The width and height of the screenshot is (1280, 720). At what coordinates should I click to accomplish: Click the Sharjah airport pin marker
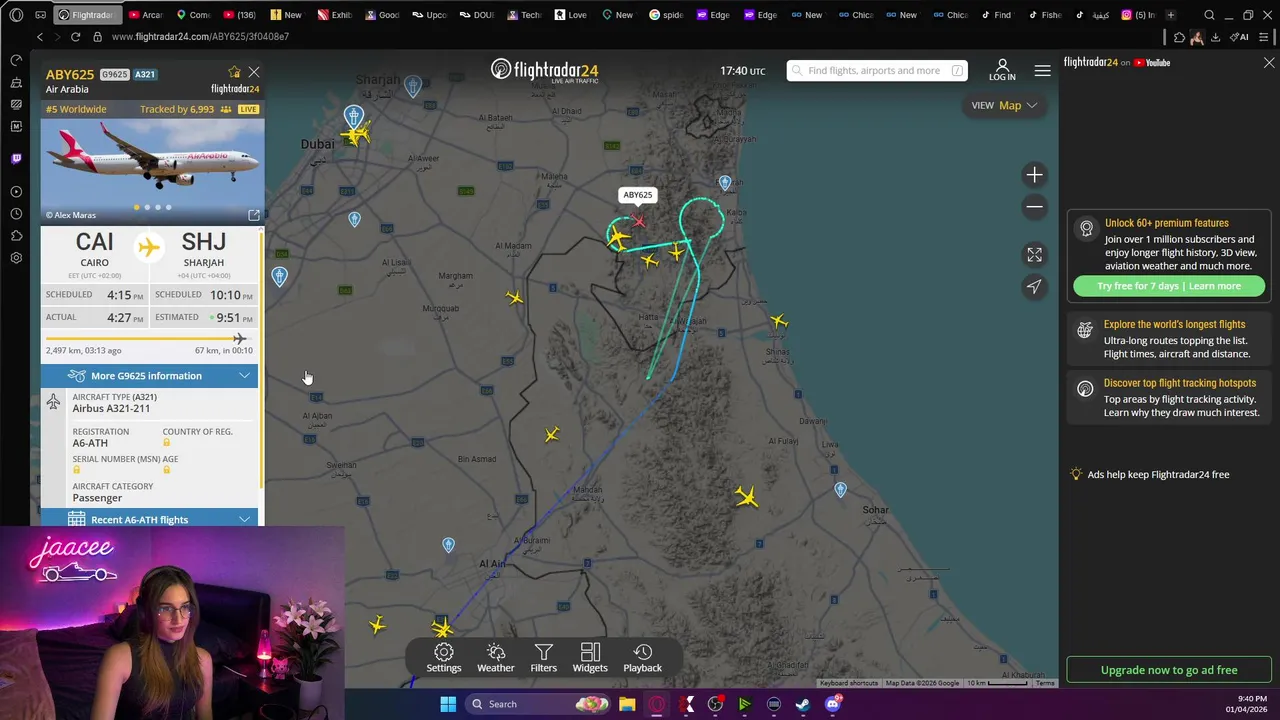[413, 87]
